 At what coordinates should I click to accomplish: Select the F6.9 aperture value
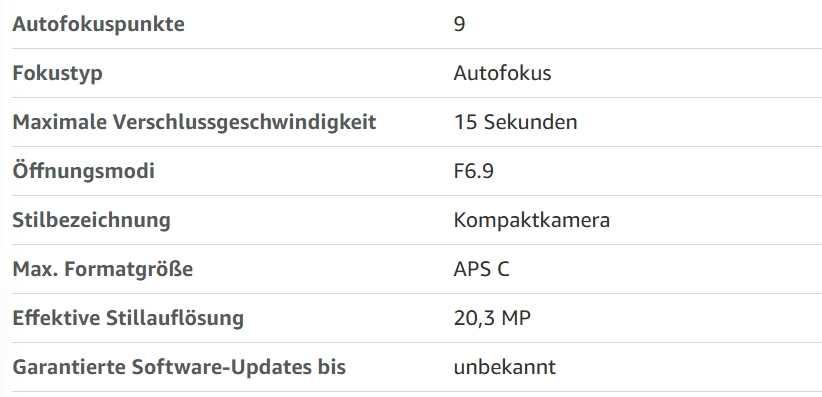pyautogui.click(x=473, y=171)
